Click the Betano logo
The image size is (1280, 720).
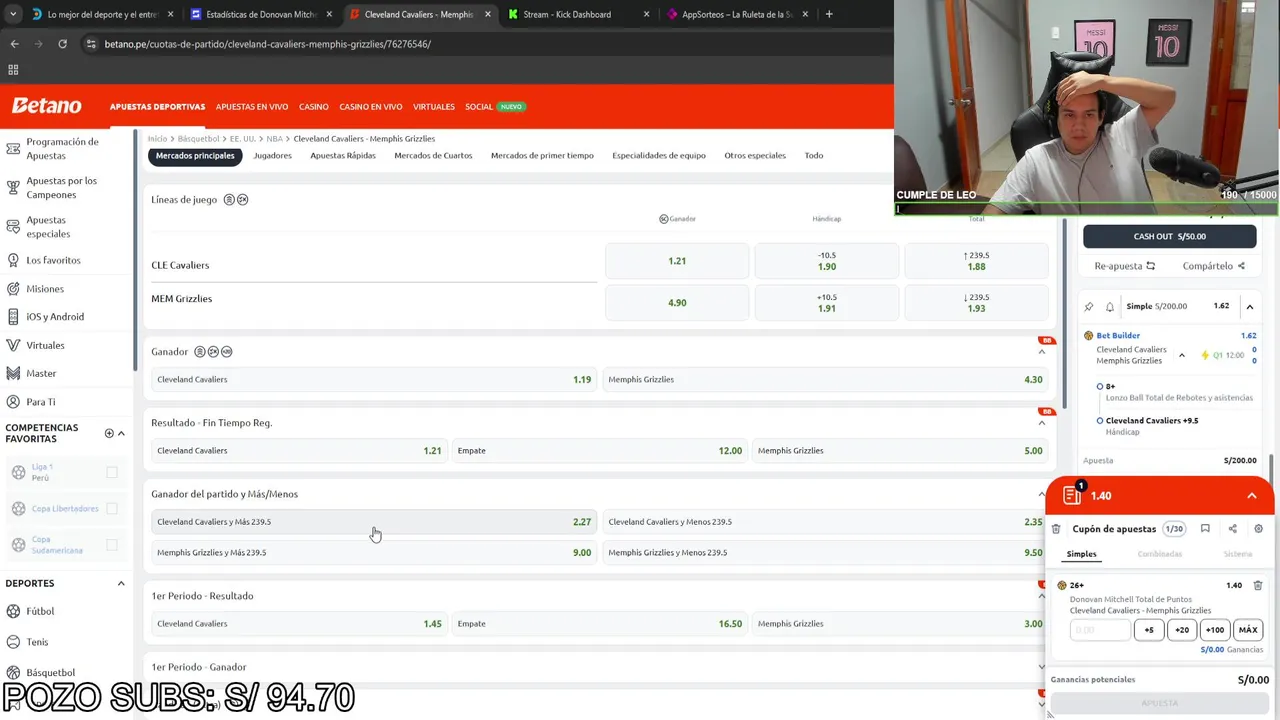click(46, 106)
